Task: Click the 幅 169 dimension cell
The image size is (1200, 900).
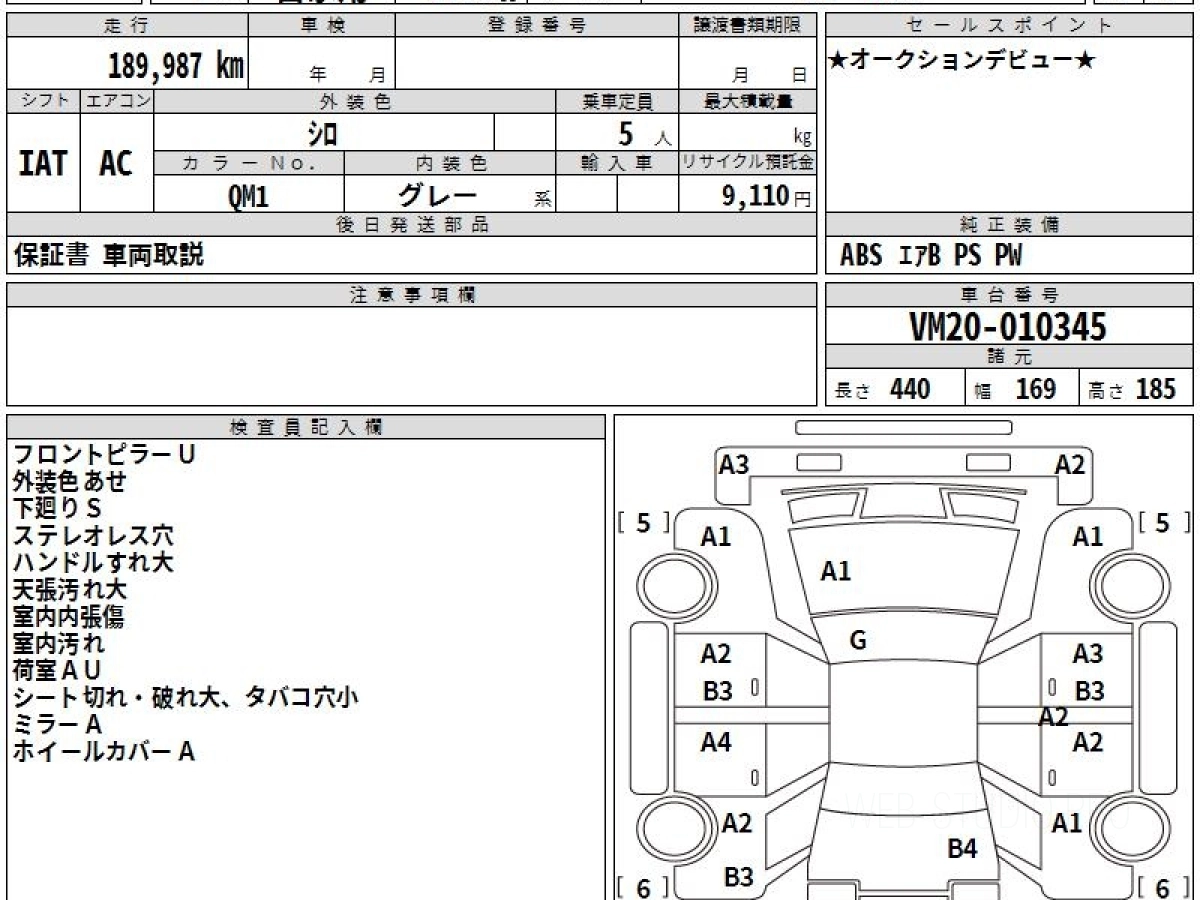Action: (1022, 389)
